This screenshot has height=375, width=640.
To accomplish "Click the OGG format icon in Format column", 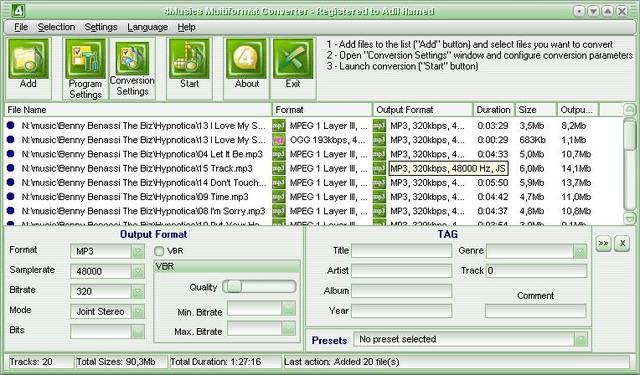I will coord(278,140).
